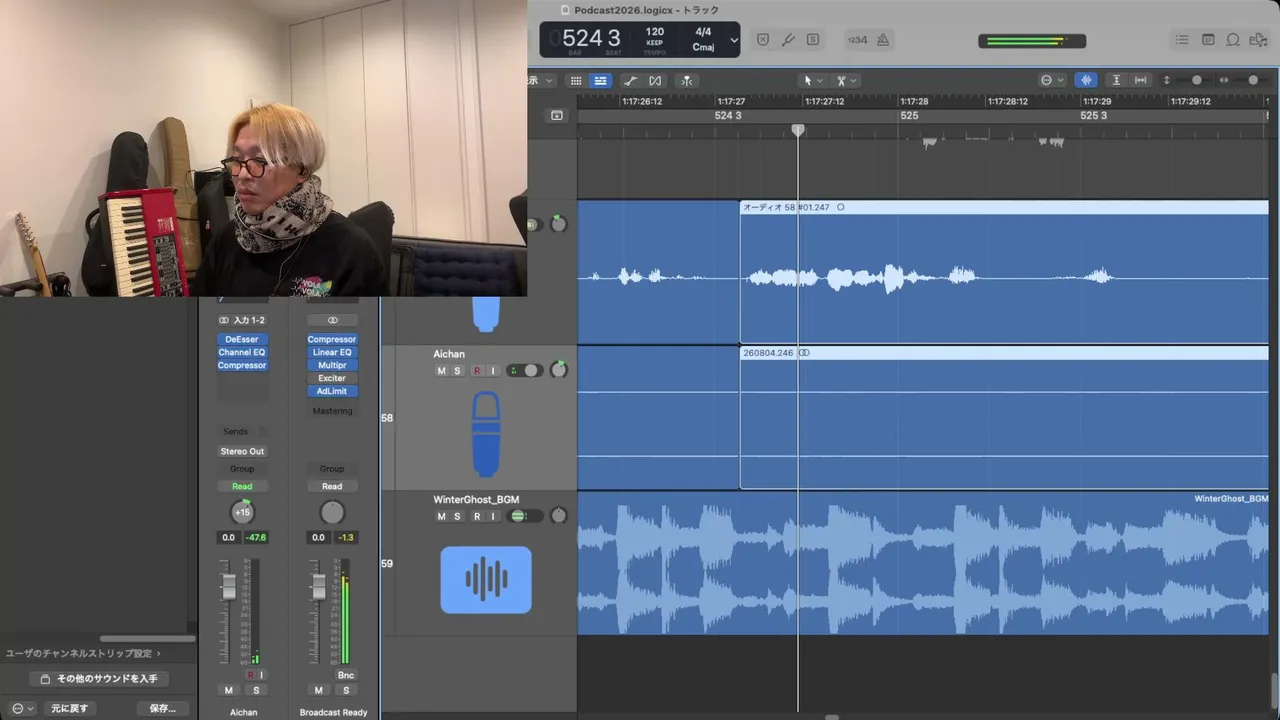1280x720 pixels.
Task: Click the vertical auto zoom icon
Action: (x=1116, y=80)
